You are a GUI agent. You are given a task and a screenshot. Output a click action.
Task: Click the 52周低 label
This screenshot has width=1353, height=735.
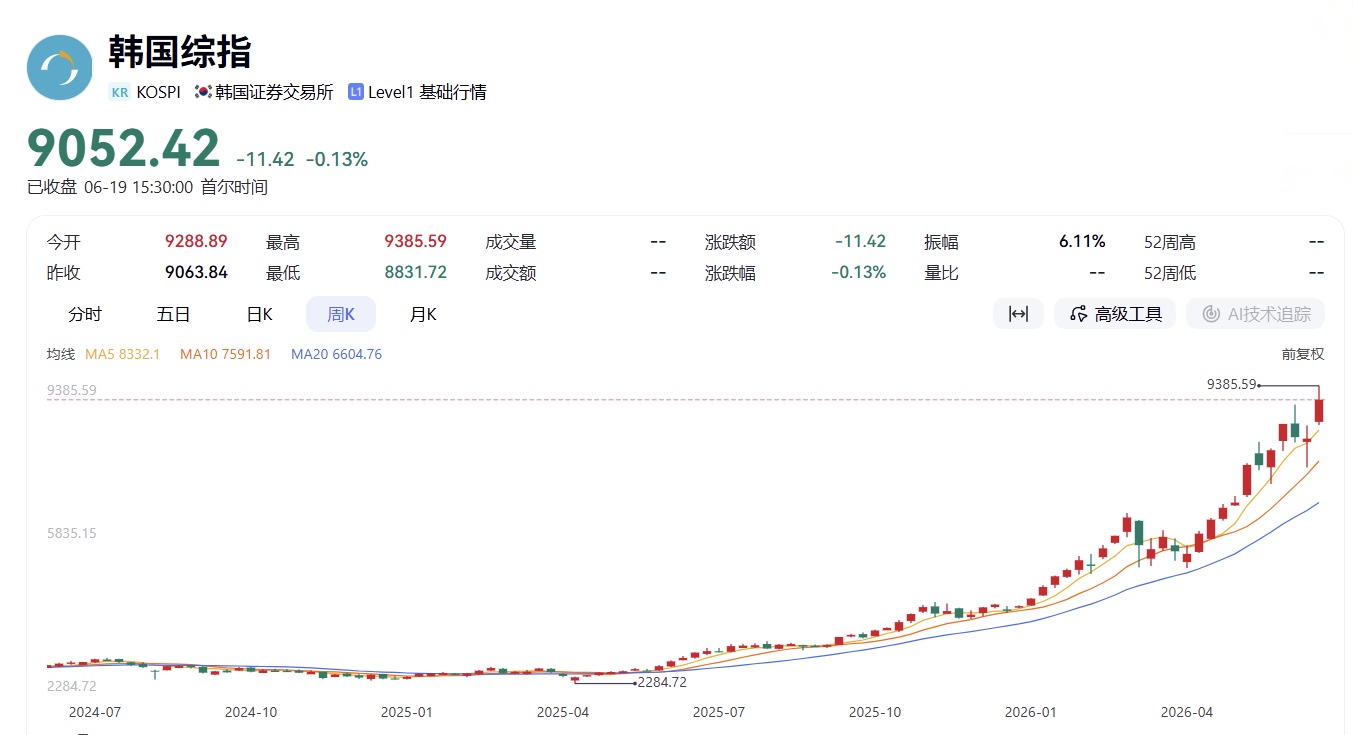pyautogui.click(x=1170, y=273)
